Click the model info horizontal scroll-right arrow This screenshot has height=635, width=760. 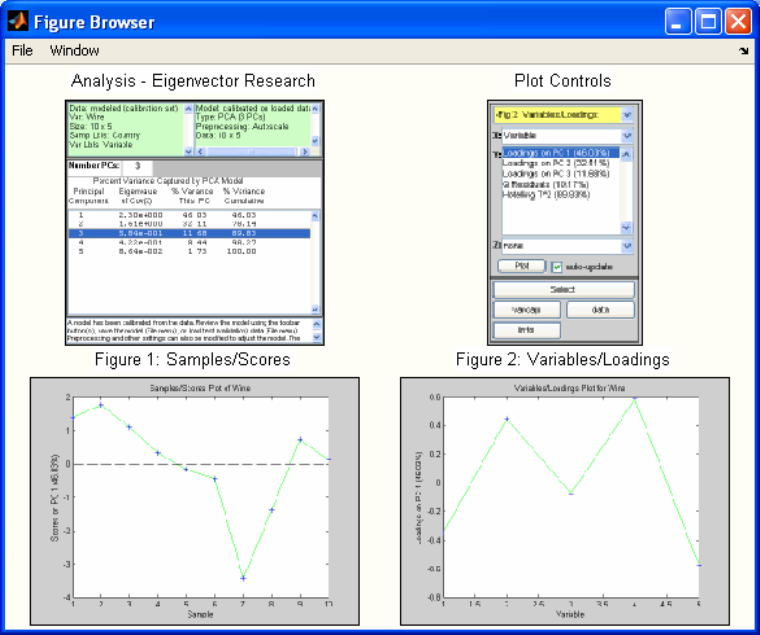point(304,152)
